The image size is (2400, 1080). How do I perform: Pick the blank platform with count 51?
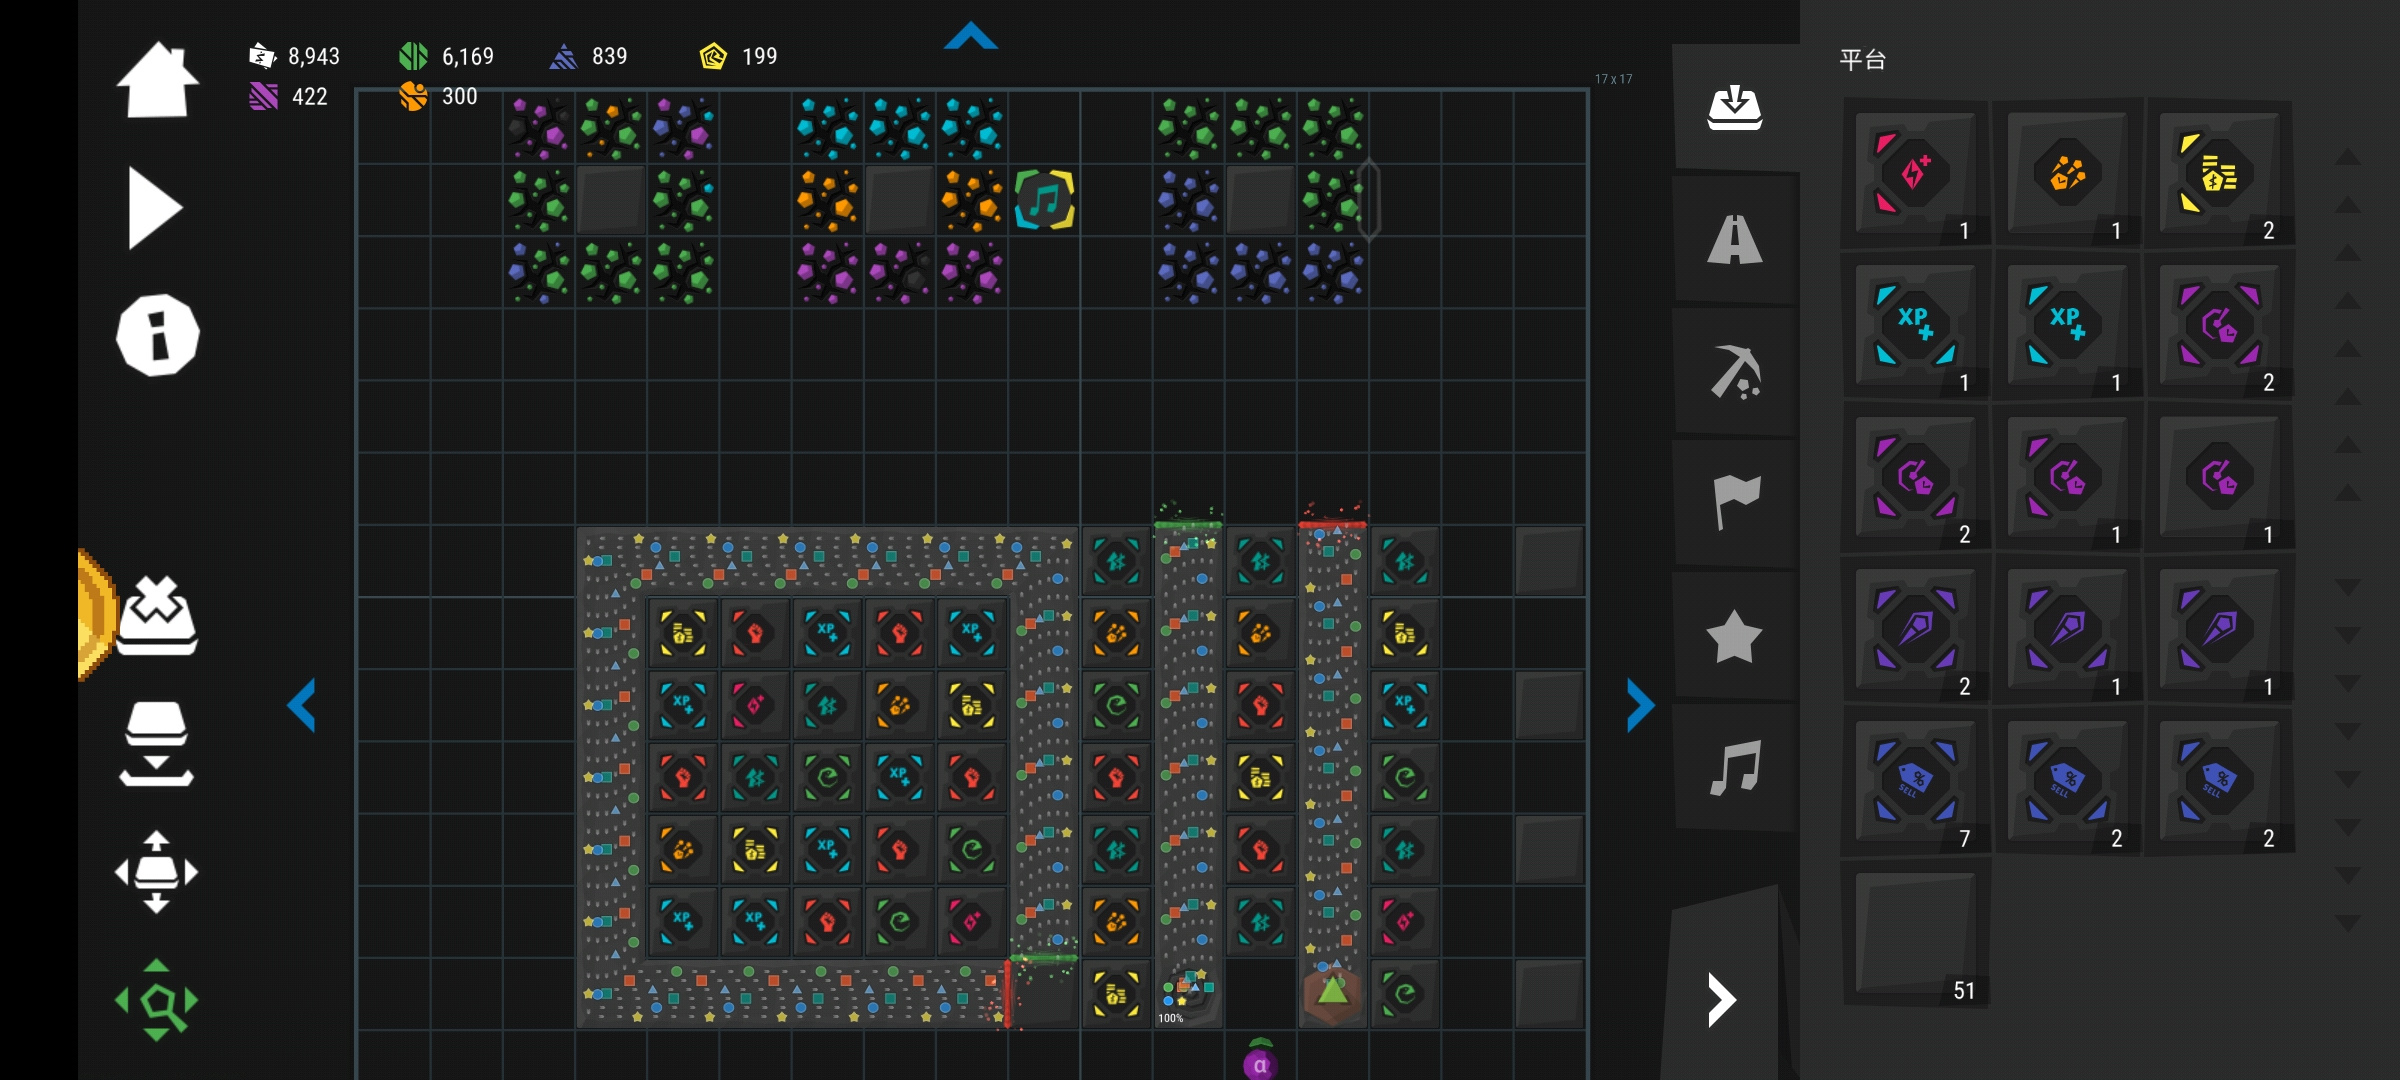1915,933
